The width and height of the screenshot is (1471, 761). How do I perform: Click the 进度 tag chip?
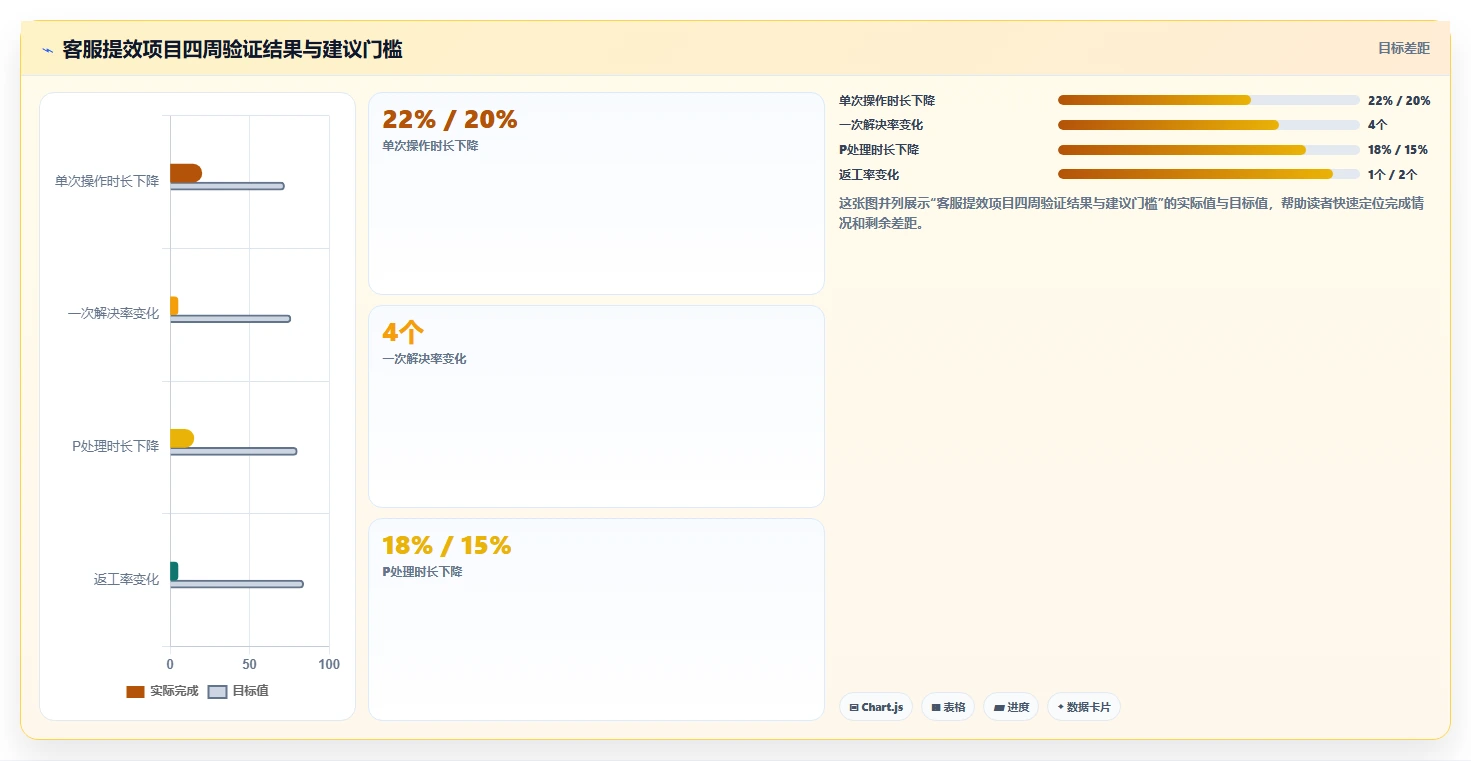(1011, 707)
